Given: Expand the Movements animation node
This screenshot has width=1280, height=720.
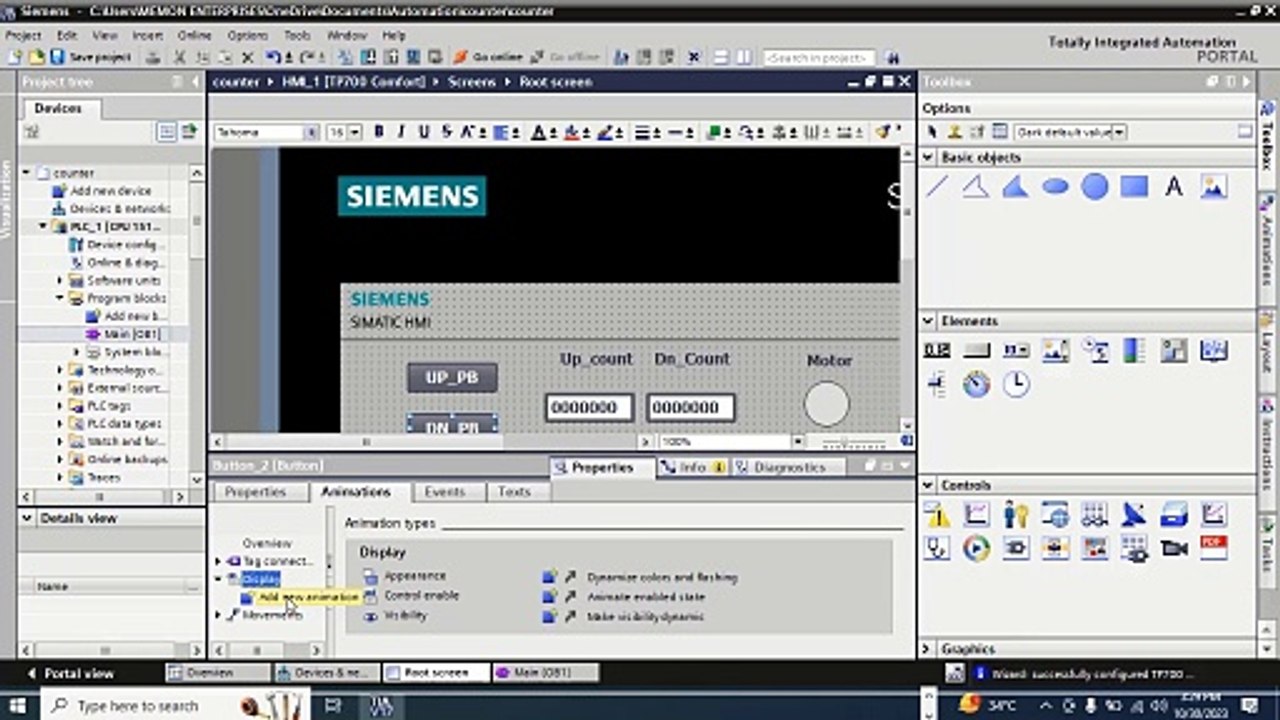Looking at the screenshot, I should point(219,615).
